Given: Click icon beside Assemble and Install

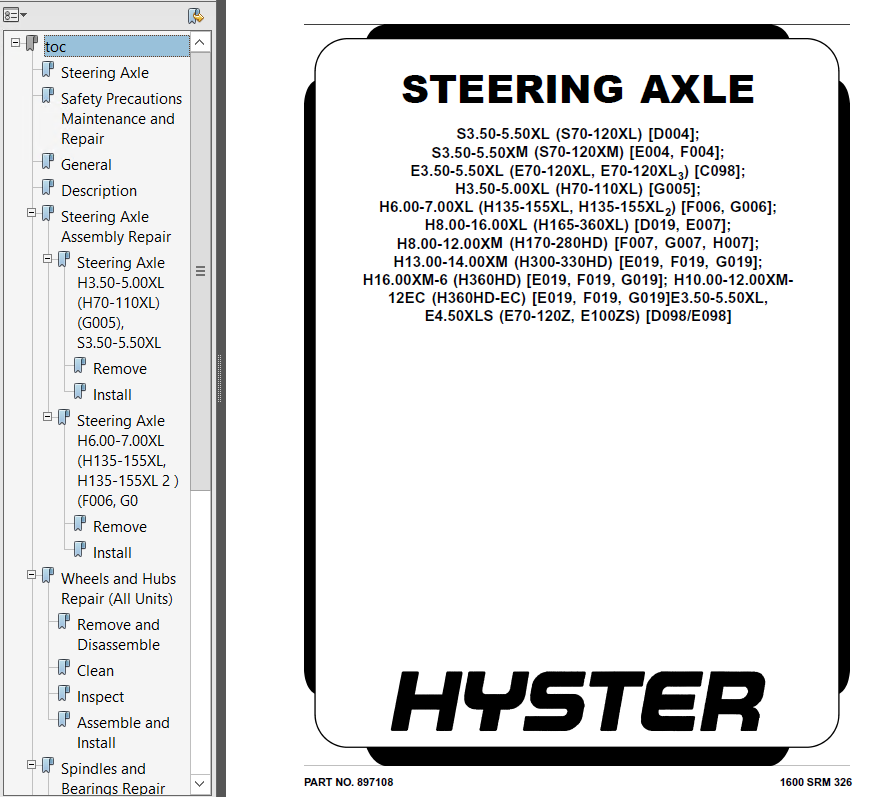Looking at the screenshot, I should (64, 719).
